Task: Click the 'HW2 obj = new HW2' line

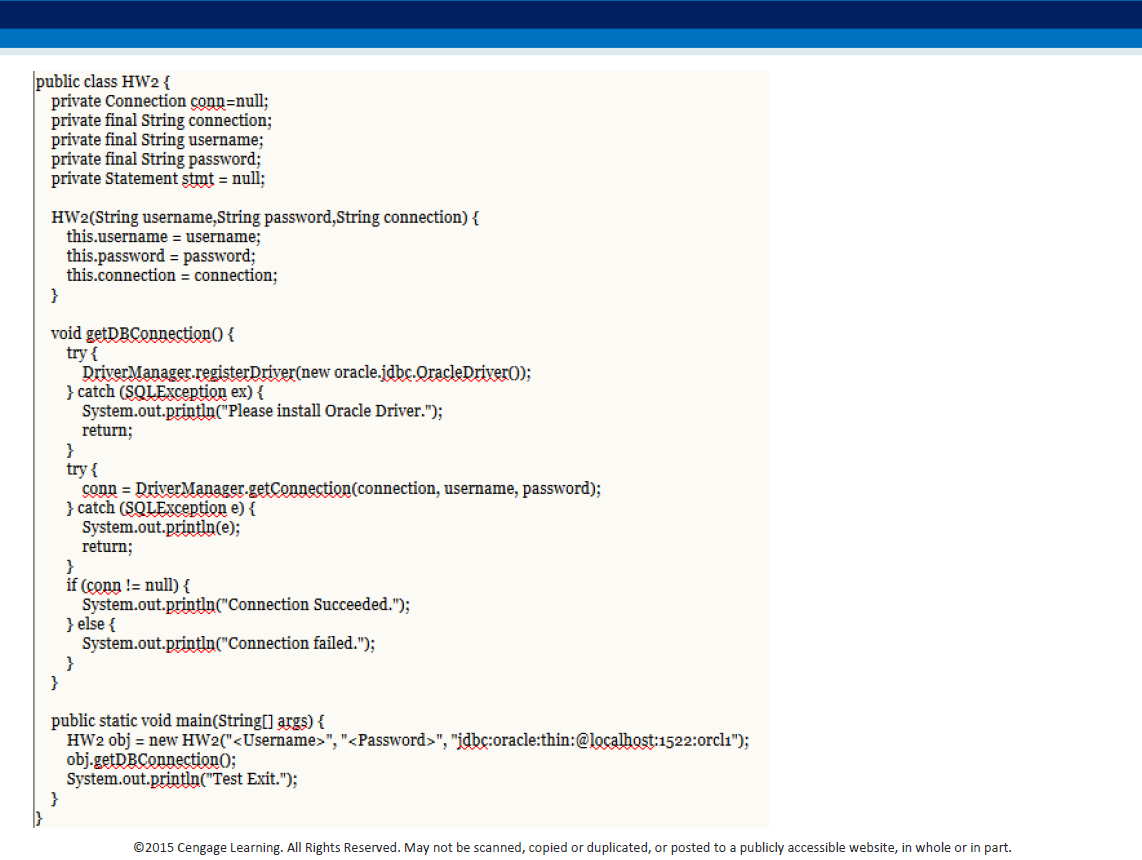Action: click(408, 741)
